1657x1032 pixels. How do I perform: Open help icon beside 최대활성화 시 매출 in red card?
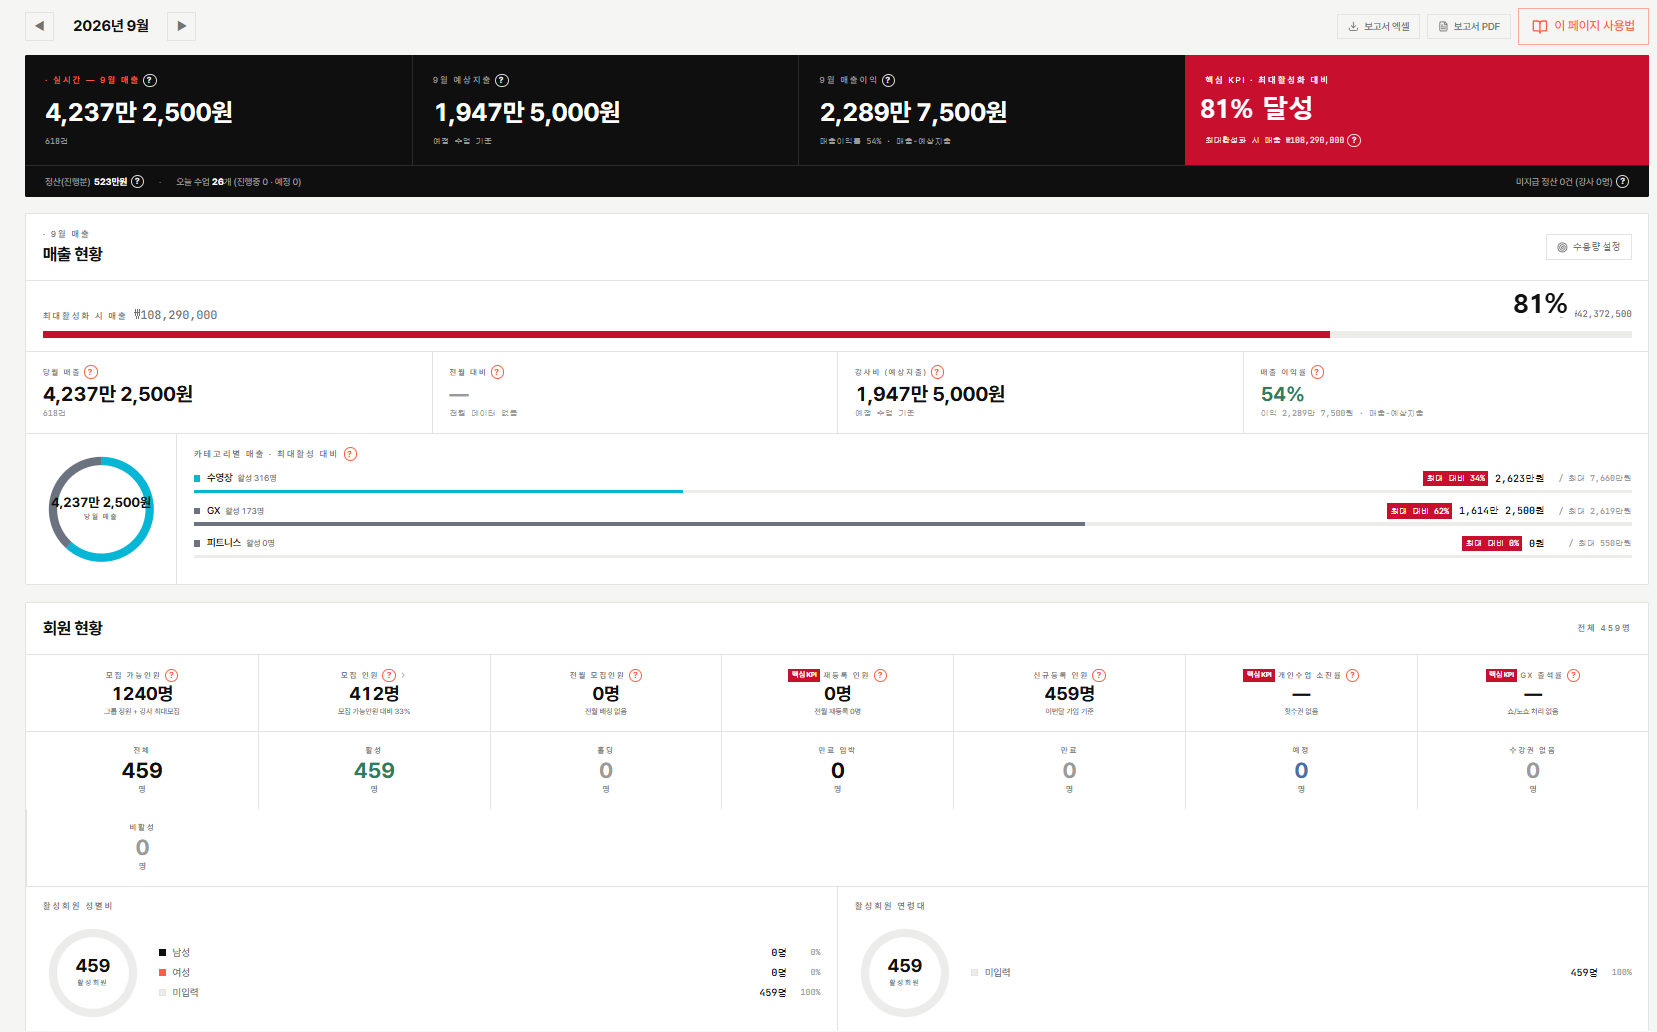pos(1354,140)
